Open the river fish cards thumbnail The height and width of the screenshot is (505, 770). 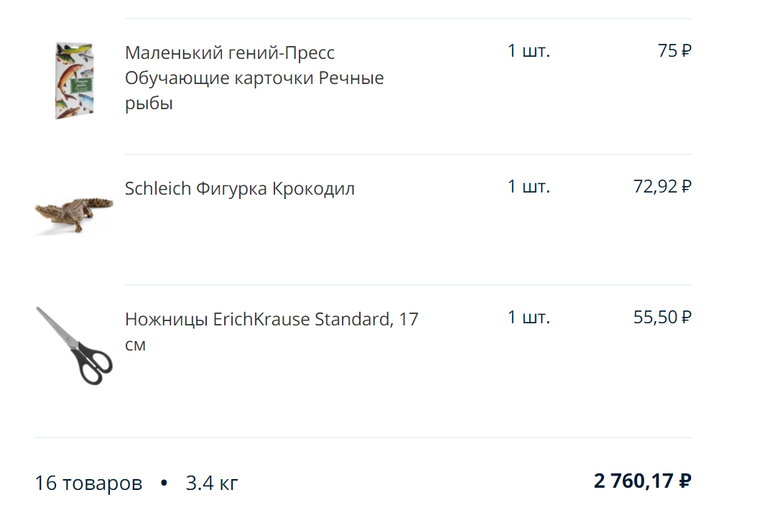[74, 80]
